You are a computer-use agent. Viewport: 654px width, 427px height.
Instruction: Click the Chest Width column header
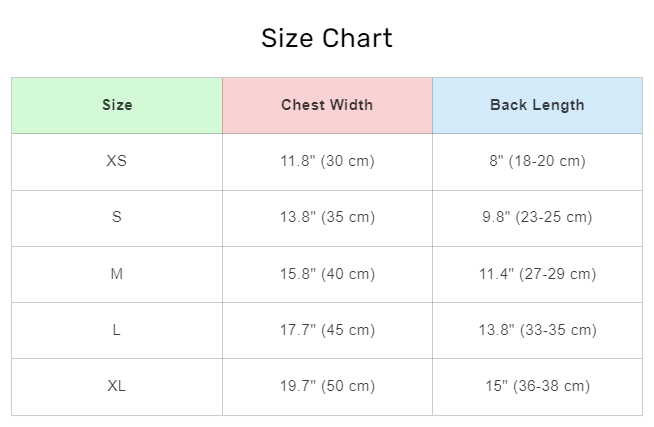coord(327,105)
